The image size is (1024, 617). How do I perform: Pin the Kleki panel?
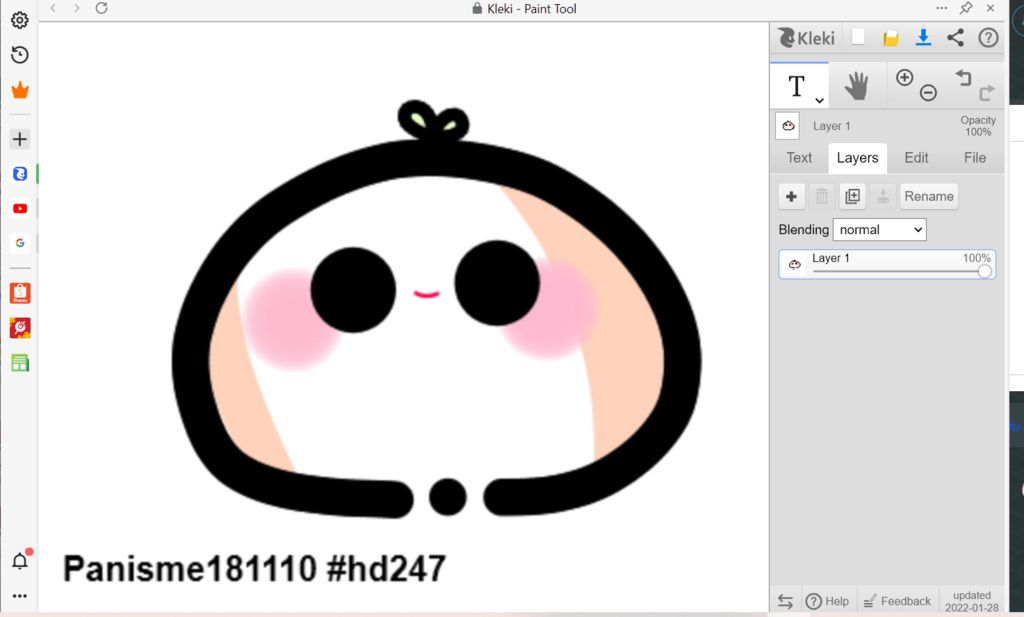966,8
